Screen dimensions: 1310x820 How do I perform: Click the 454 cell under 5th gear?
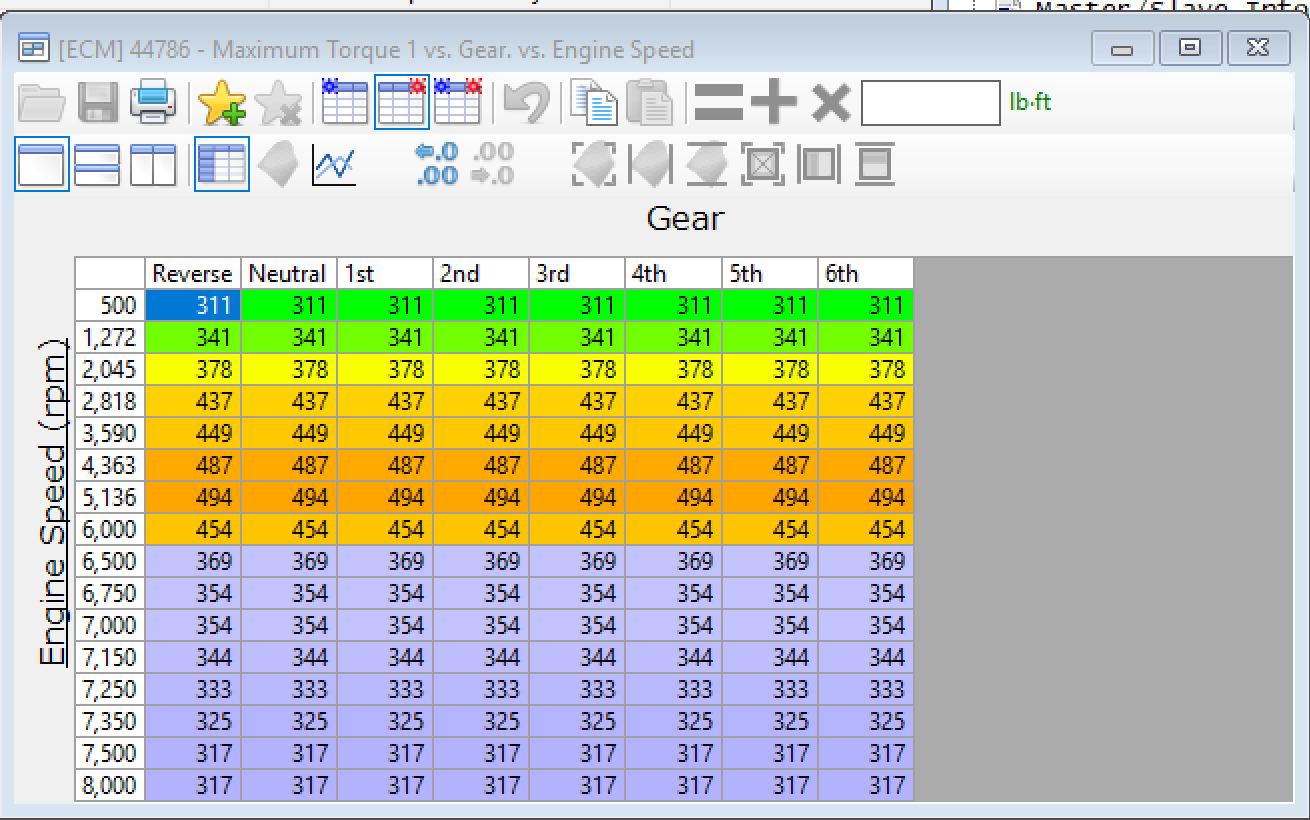(x=770, y=529)
